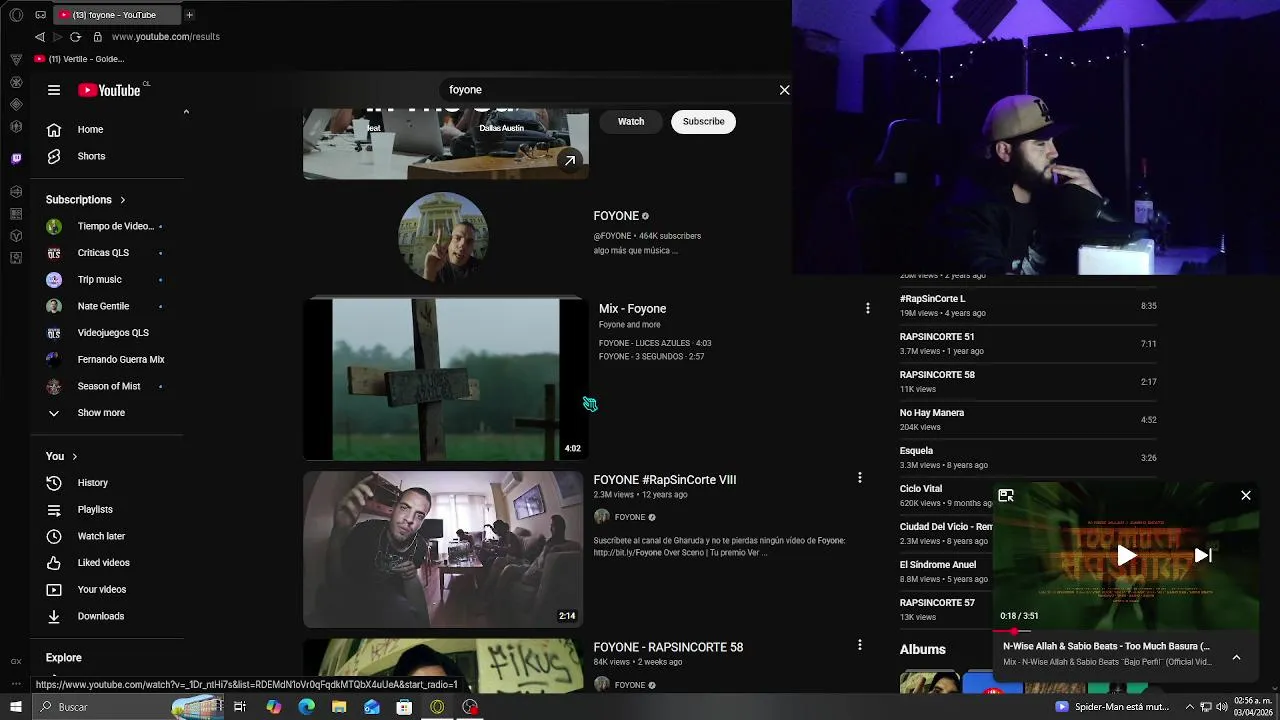Go to Home in YouTube sidebar
Image resolution: width=1280 pixels, height=720 pixels.
tap(108, 129)
